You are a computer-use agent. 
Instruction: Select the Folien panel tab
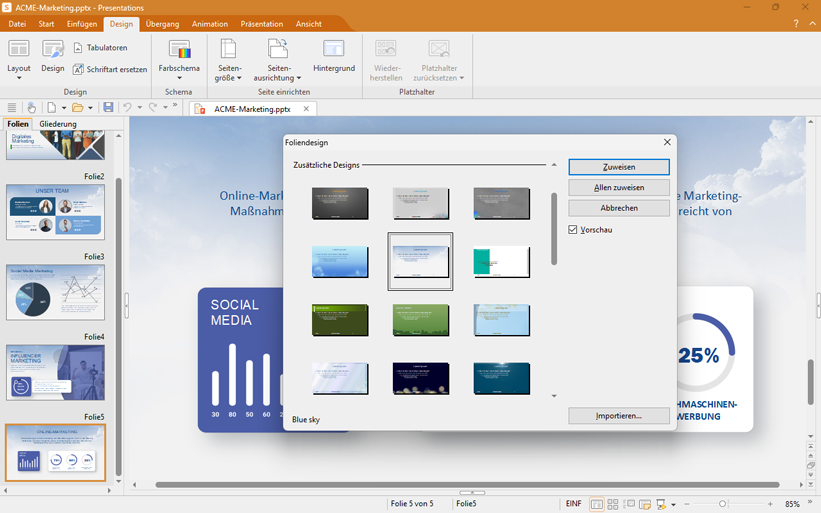tap(18, 124)
